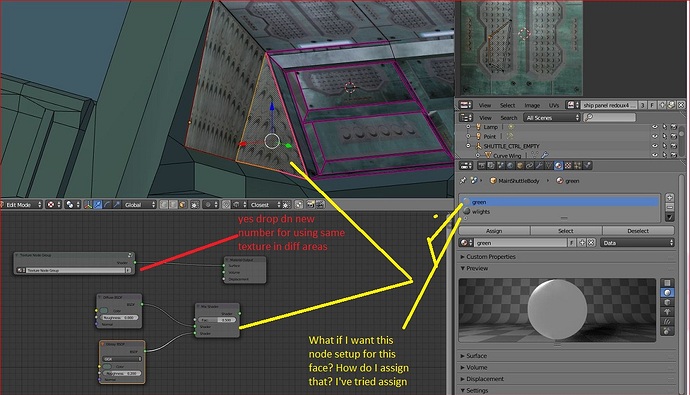
Task: Open outliner Search menu
Action: tap(509, 117)
